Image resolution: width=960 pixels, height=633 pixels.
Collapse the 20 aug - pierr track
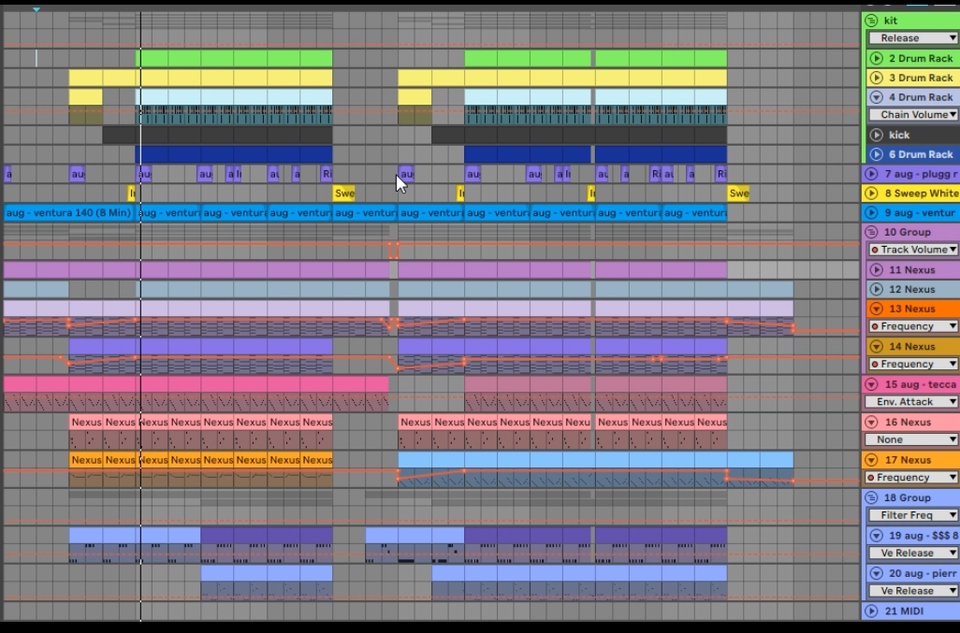tap(876, 574)
